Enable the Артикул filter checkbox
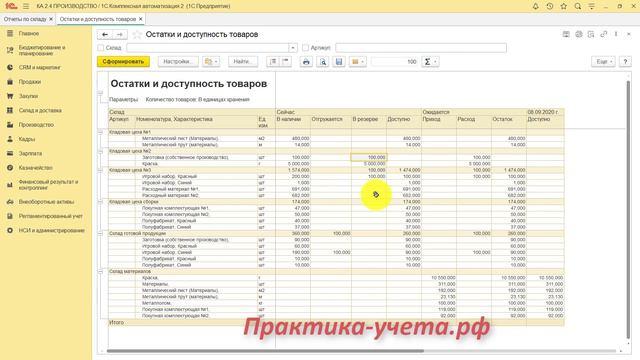Screen dimensions: 640x360 click(x=305, y=48)
